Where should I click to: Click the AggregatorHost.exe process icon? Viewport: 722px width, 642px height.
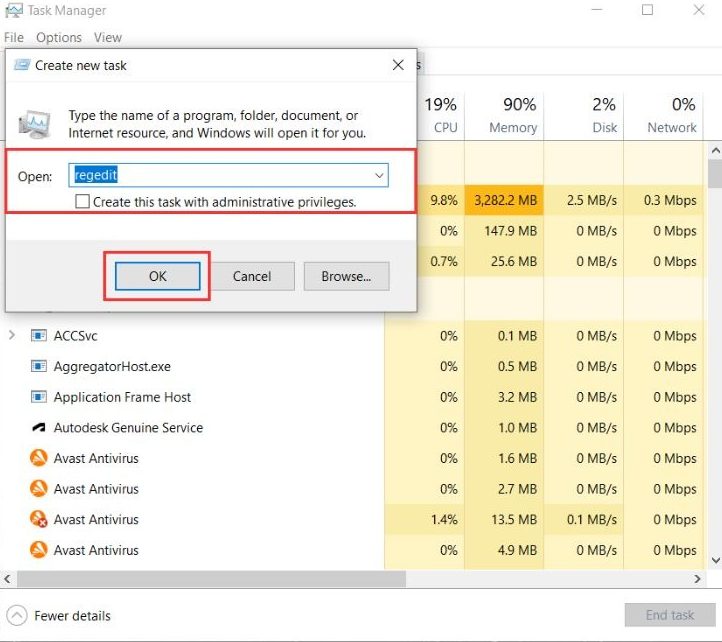point(39,367)
